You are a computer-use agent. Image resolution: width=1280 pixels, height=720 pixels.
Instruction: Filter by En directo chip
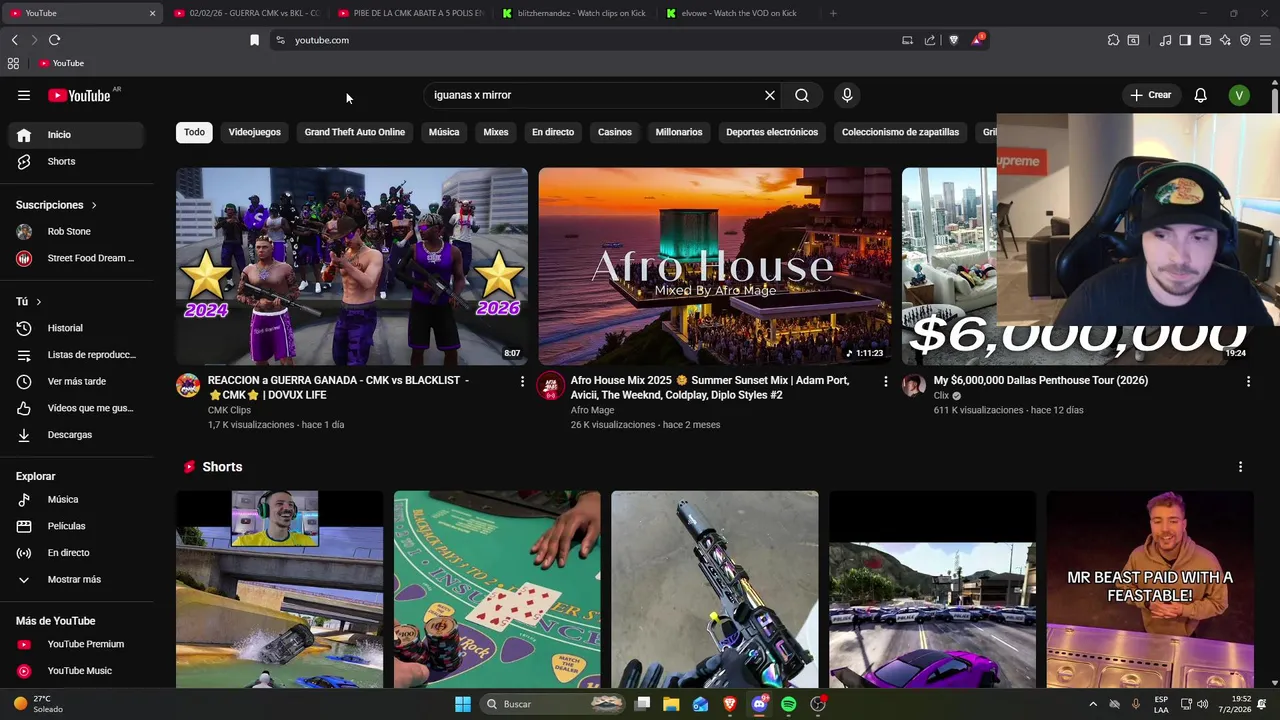(553, 132)
